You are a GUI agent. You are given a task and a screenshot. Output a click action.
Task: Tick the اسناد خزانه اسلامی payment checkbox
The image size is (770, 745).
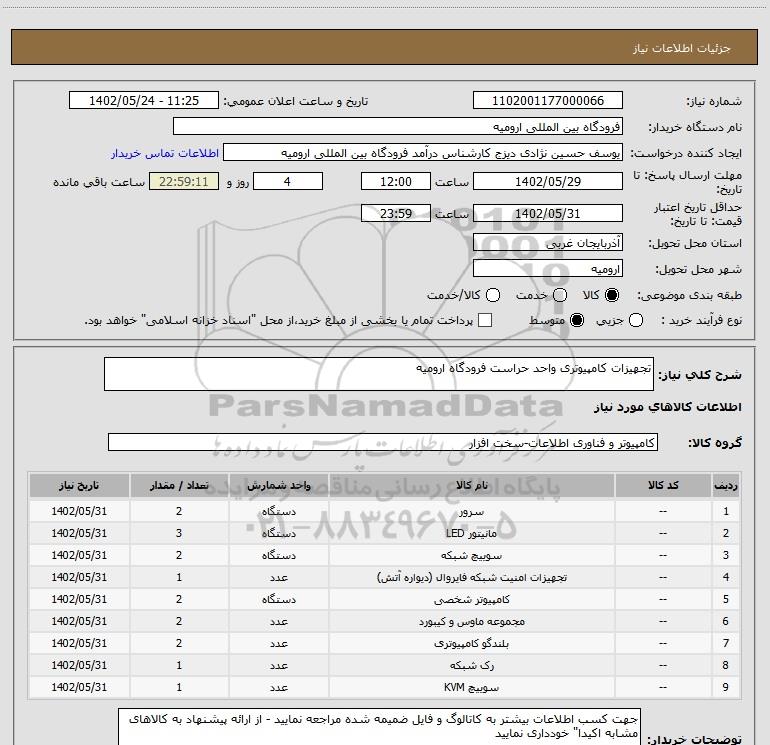click(485, 320)
